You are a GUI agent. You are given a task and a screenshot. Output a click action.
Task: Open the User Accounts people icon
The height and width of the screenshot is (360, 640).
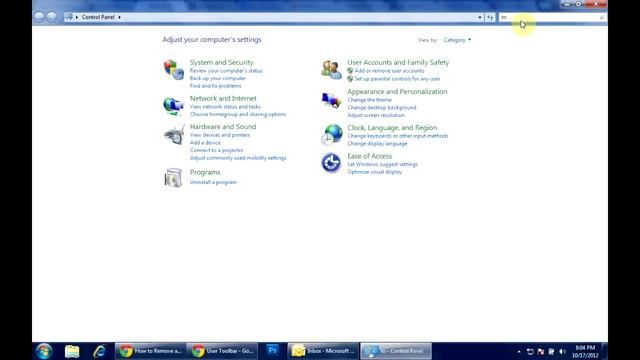[x=331, y=70]
